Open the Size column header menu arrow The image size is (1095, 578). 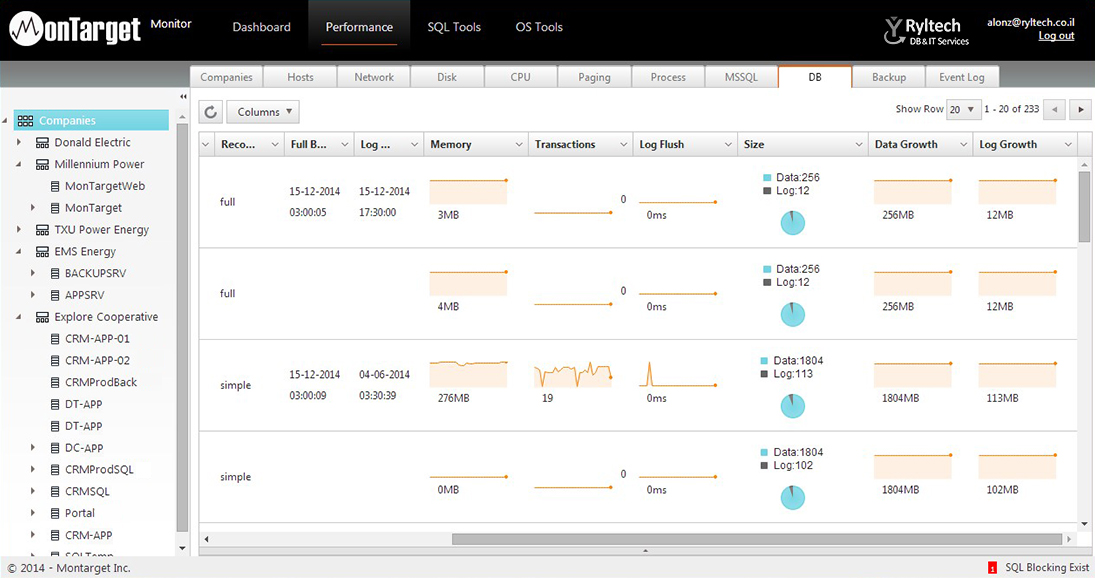click(x=859, y=144)
